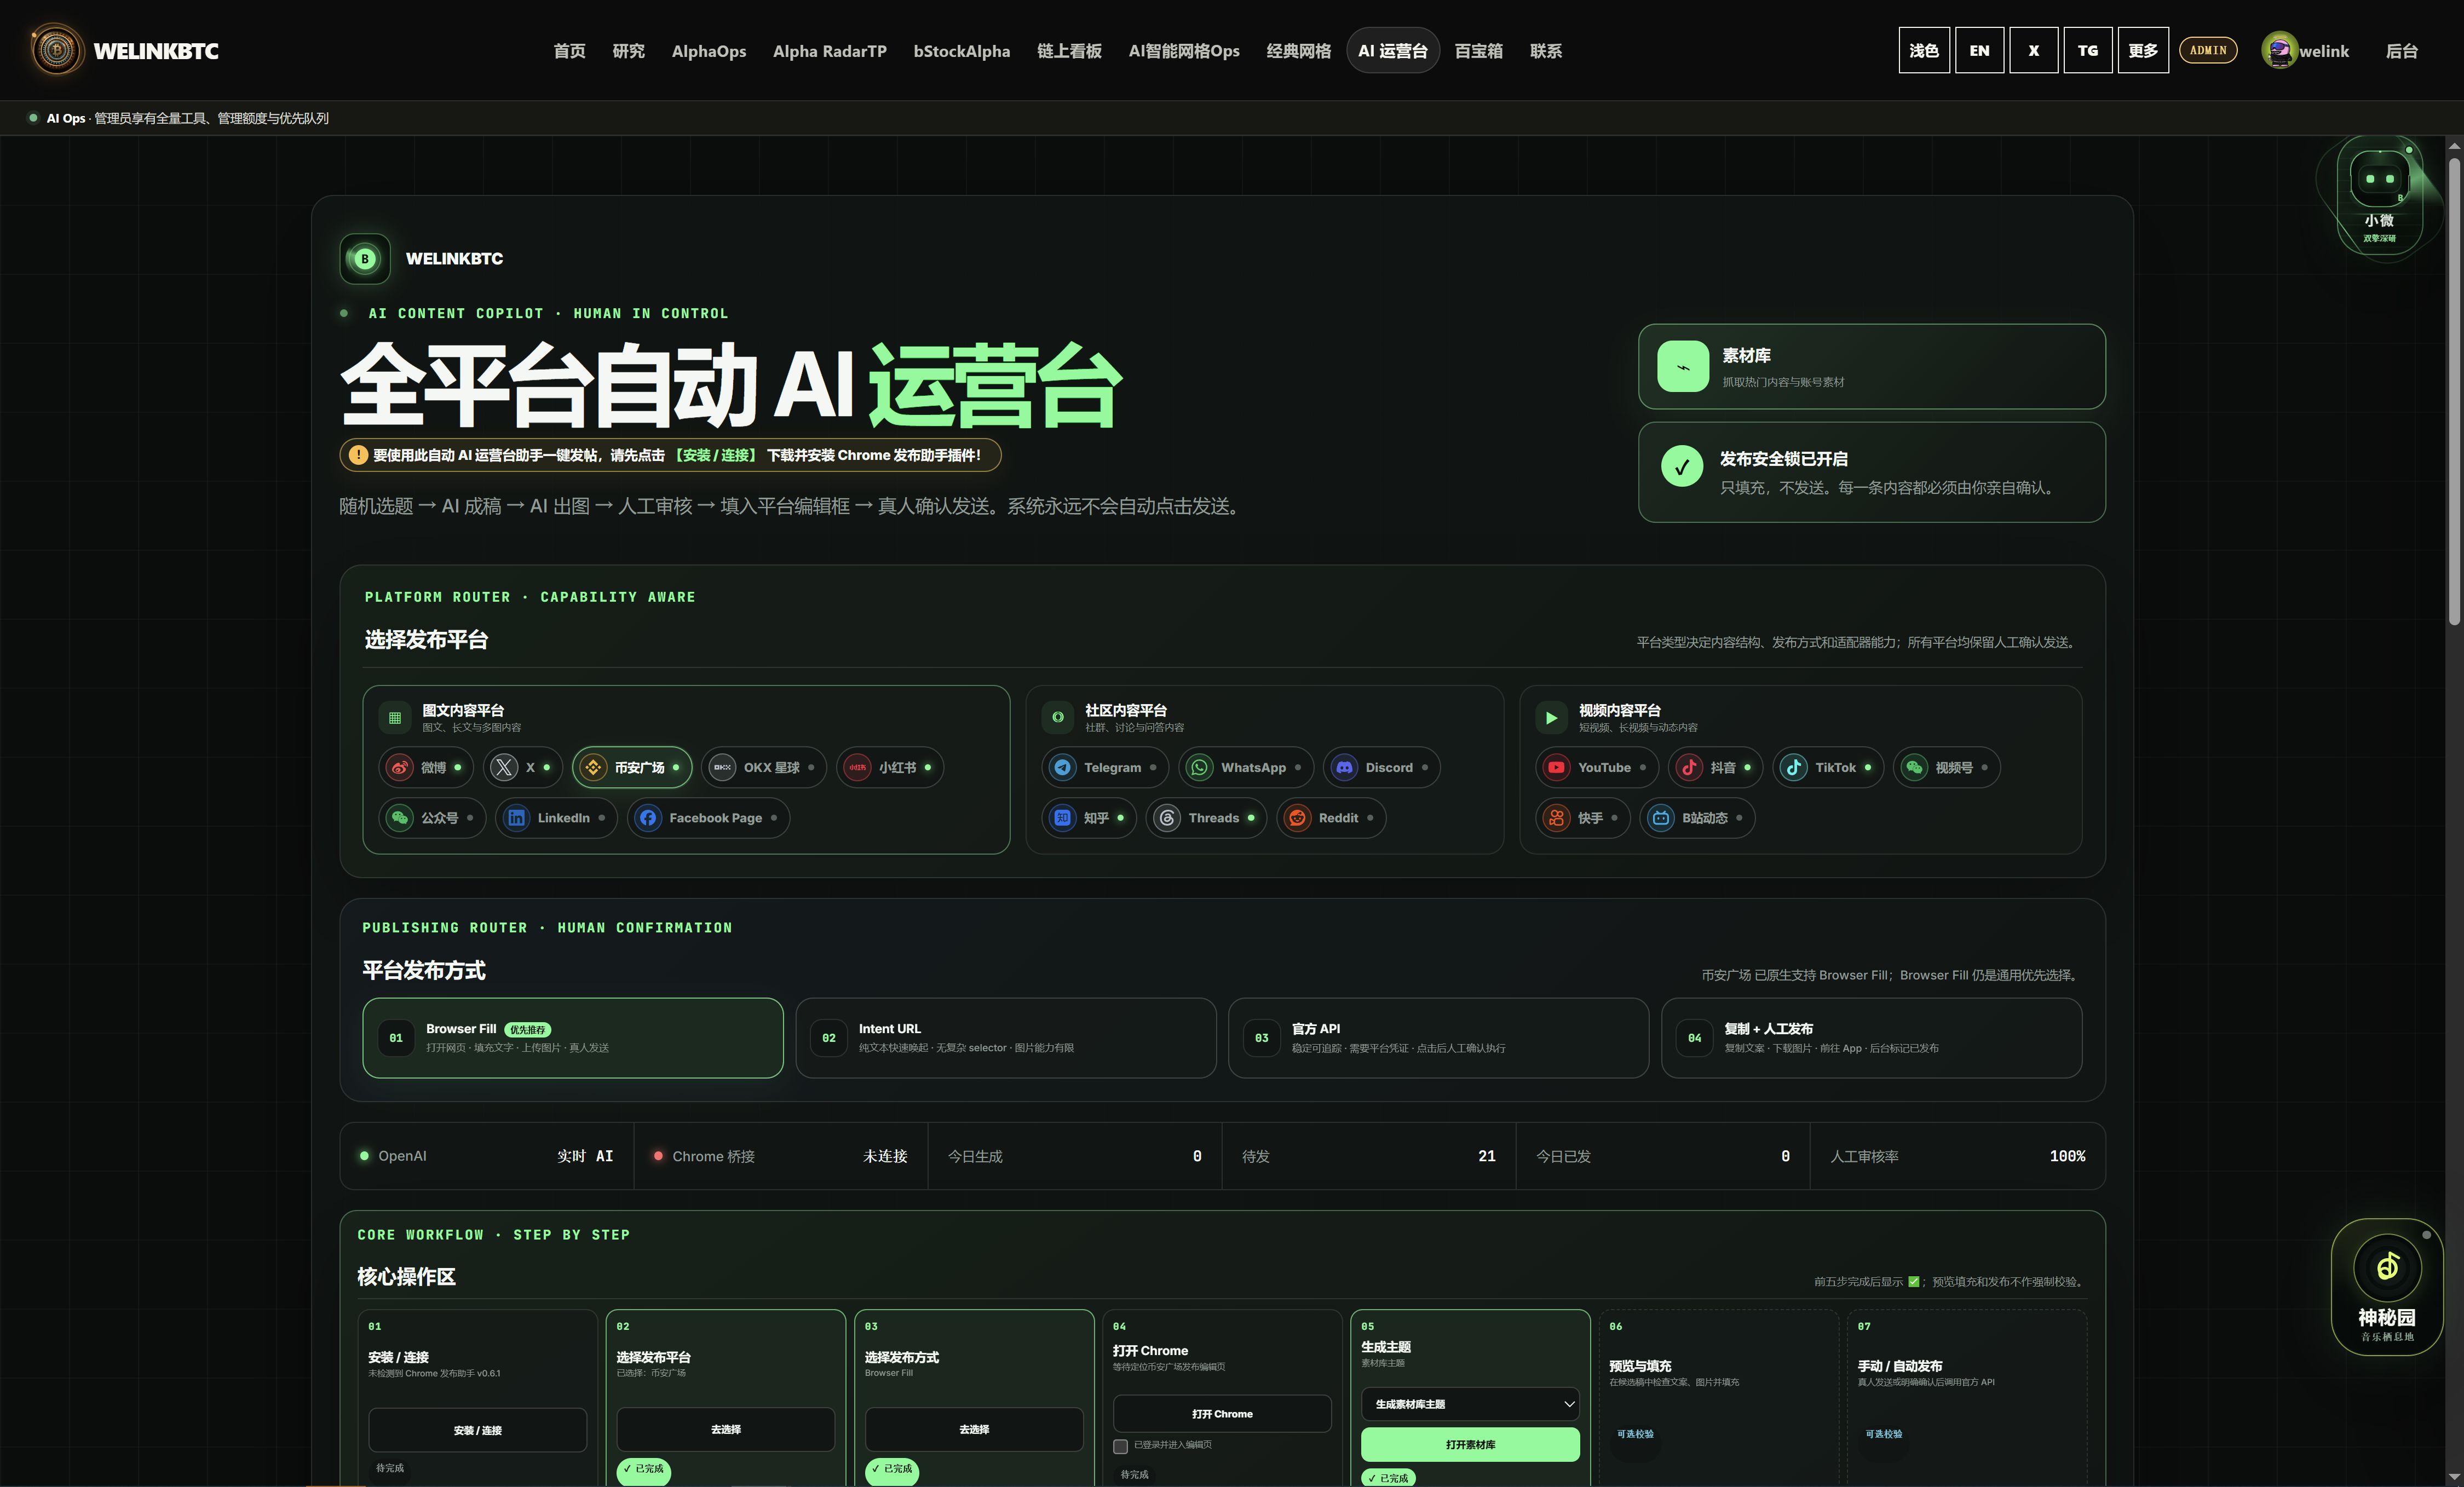Screen dimensions: 2464x1487
Task: Select the AI 运营台 nav tab
Action: click(1393, 51)
